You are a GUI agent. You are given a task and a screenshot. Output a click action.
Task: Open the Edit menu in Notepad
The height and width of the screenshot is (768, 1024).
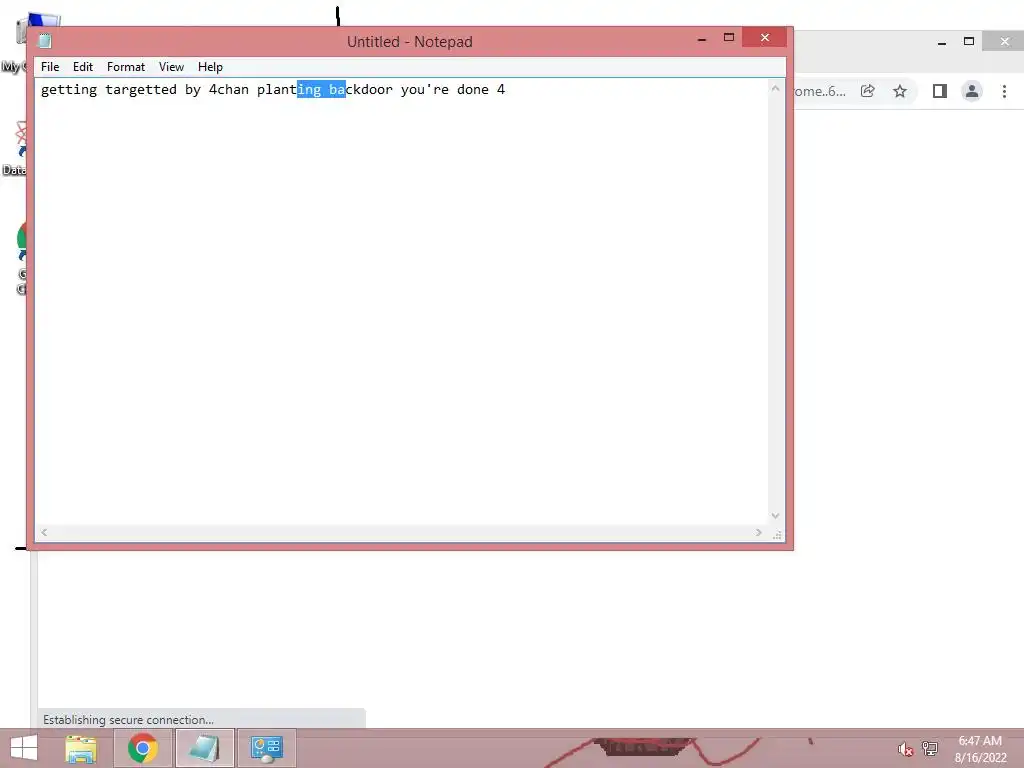(82, 67)
